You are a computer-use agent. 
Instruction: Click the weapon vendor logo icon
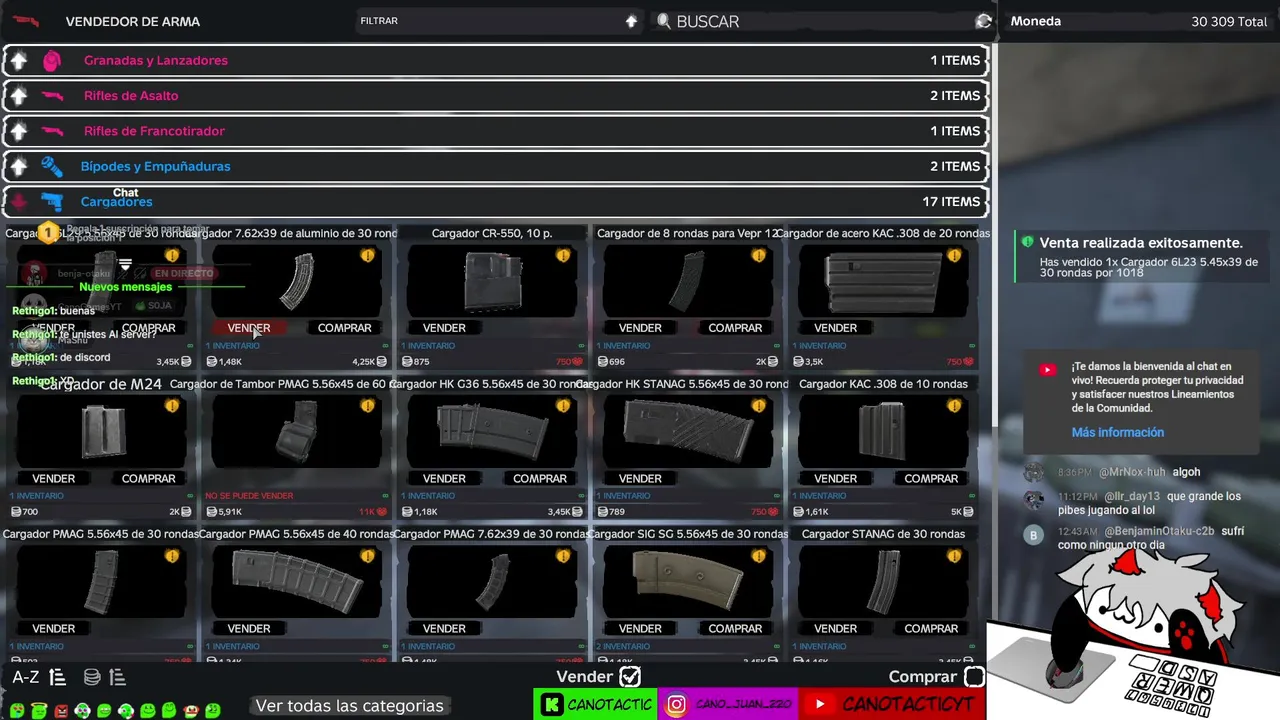[26, 21]
